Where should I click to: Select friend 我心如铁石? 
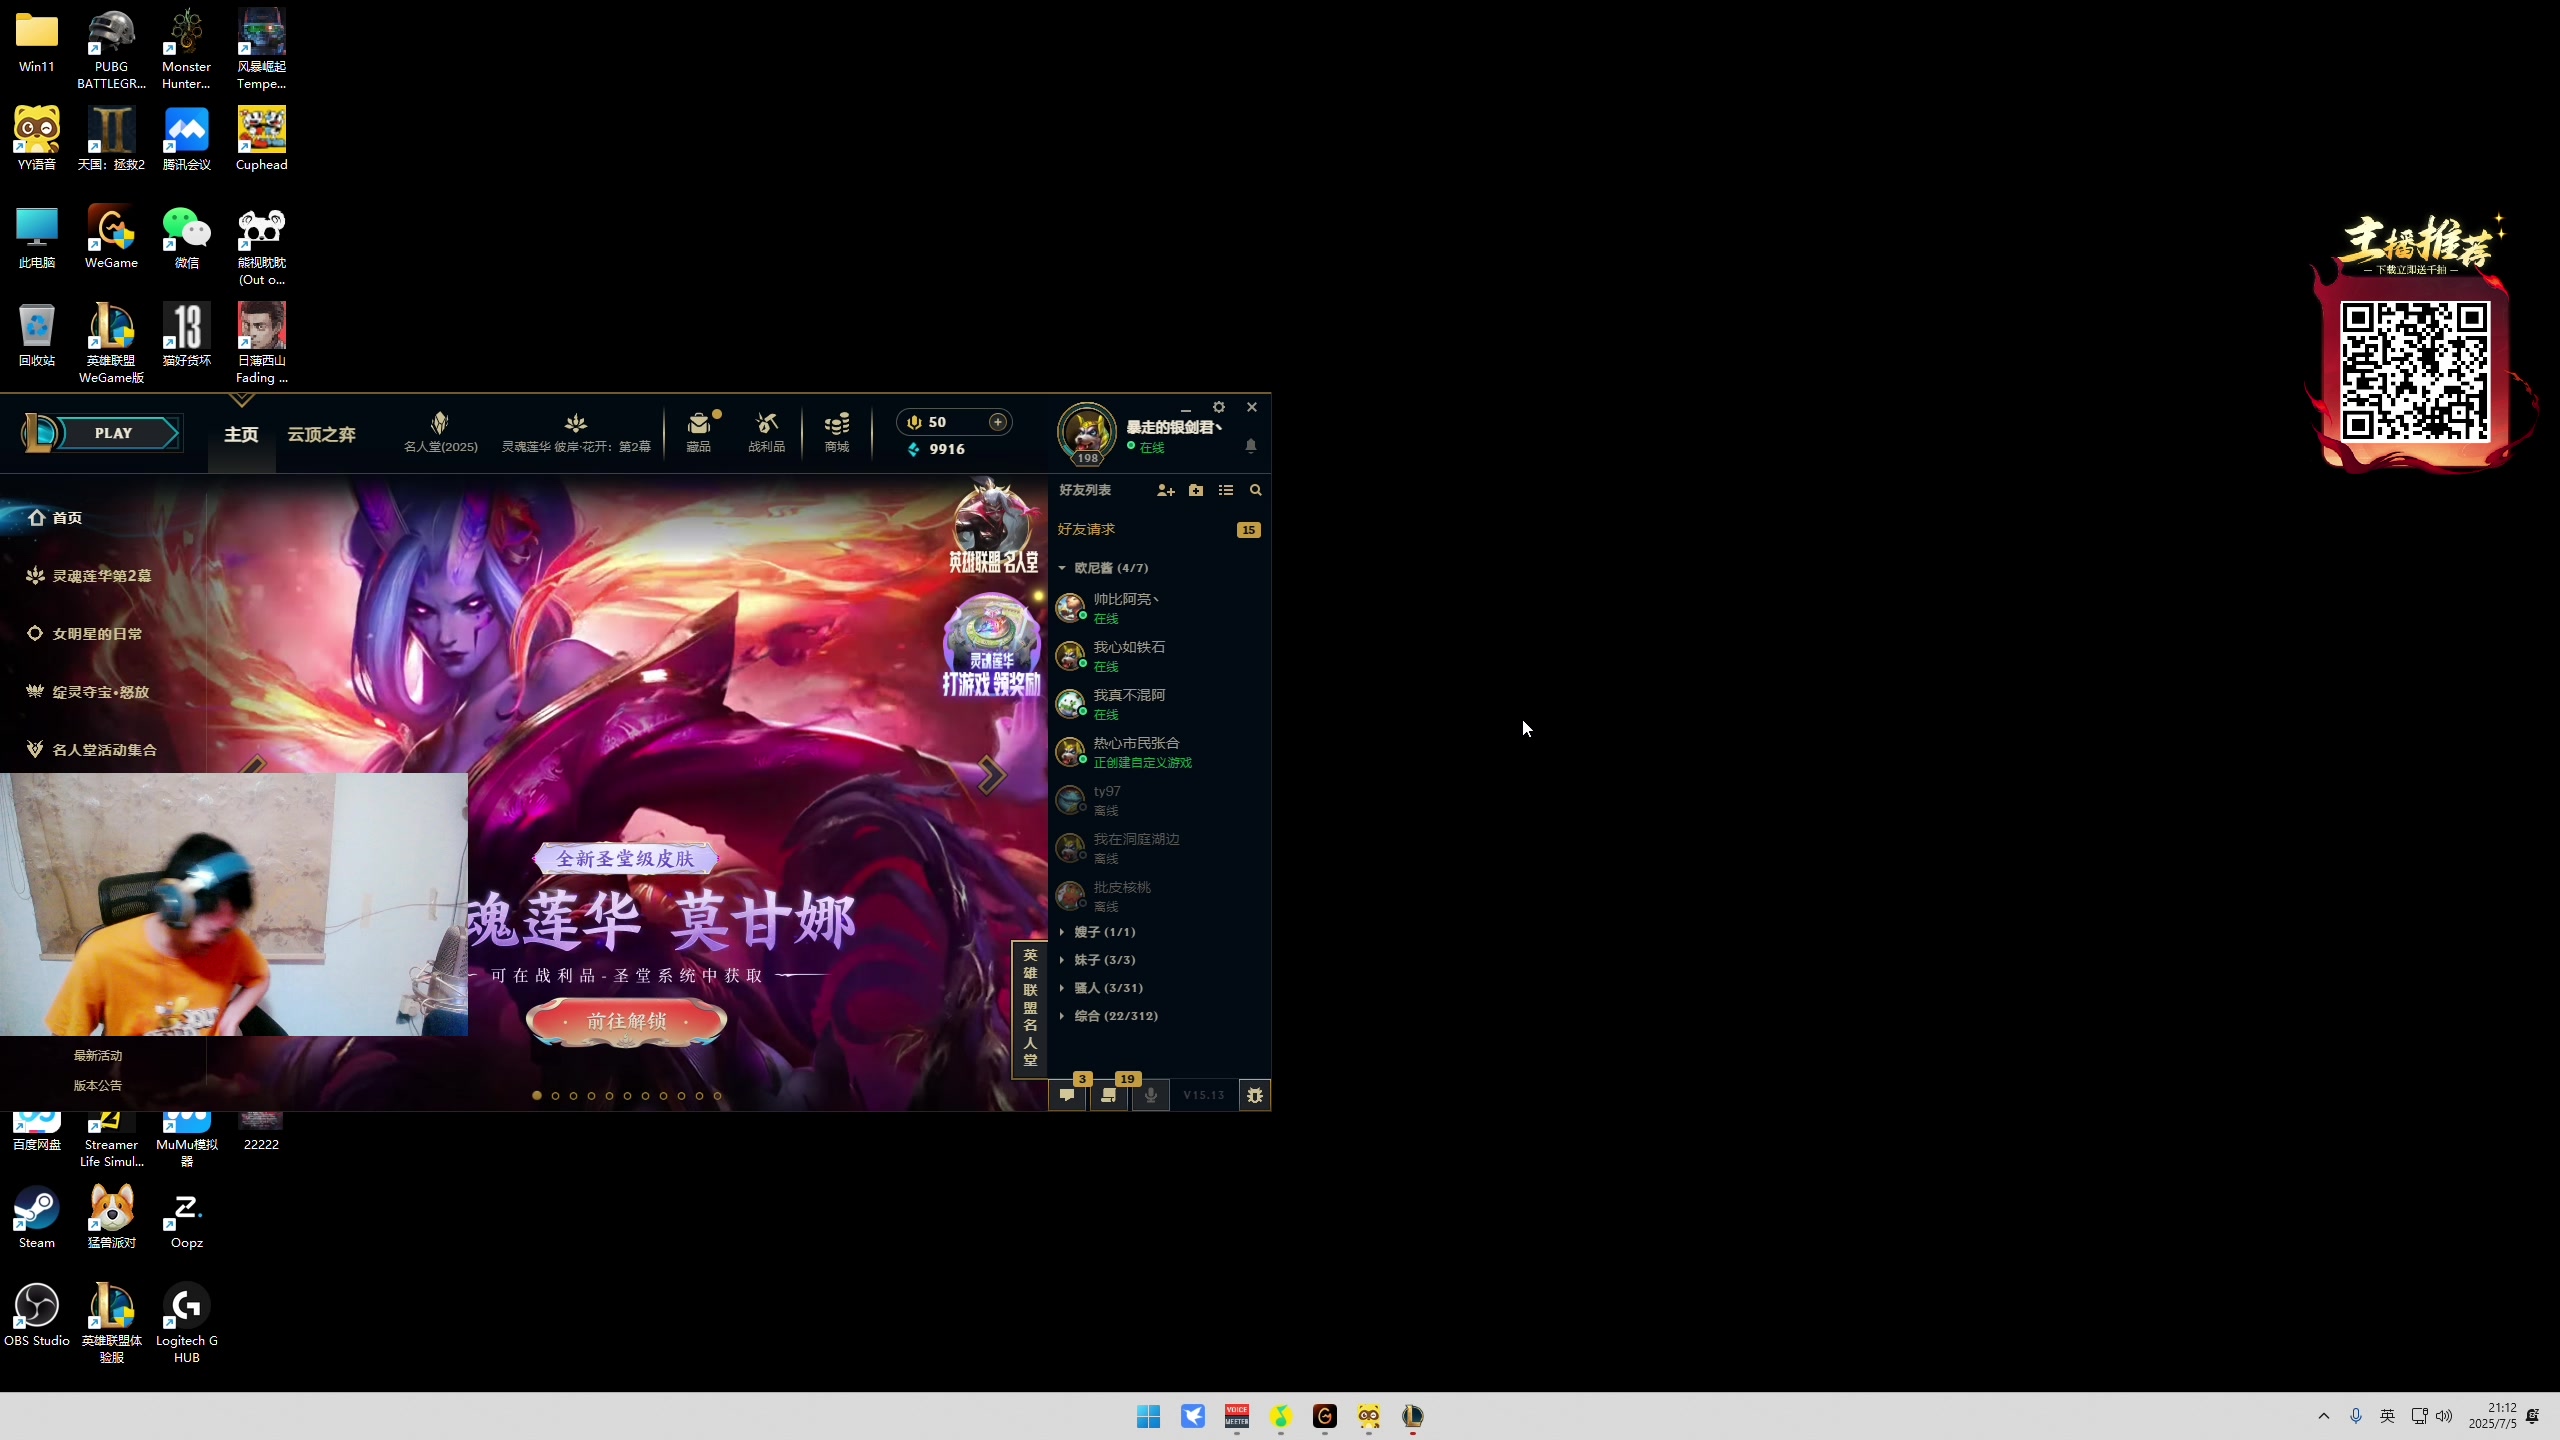click(1158, 656)
